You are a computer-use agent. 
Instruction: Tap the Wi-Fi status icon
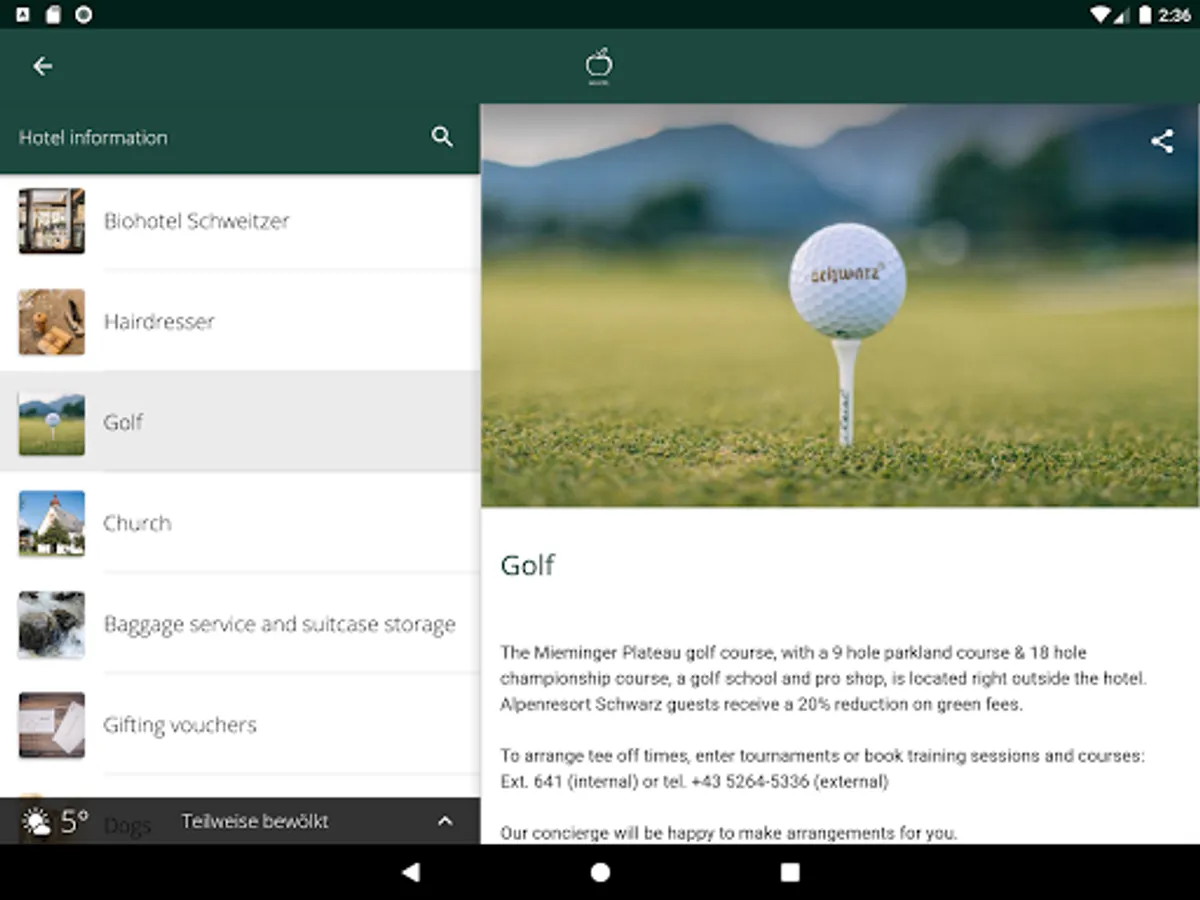(1101, 15)
